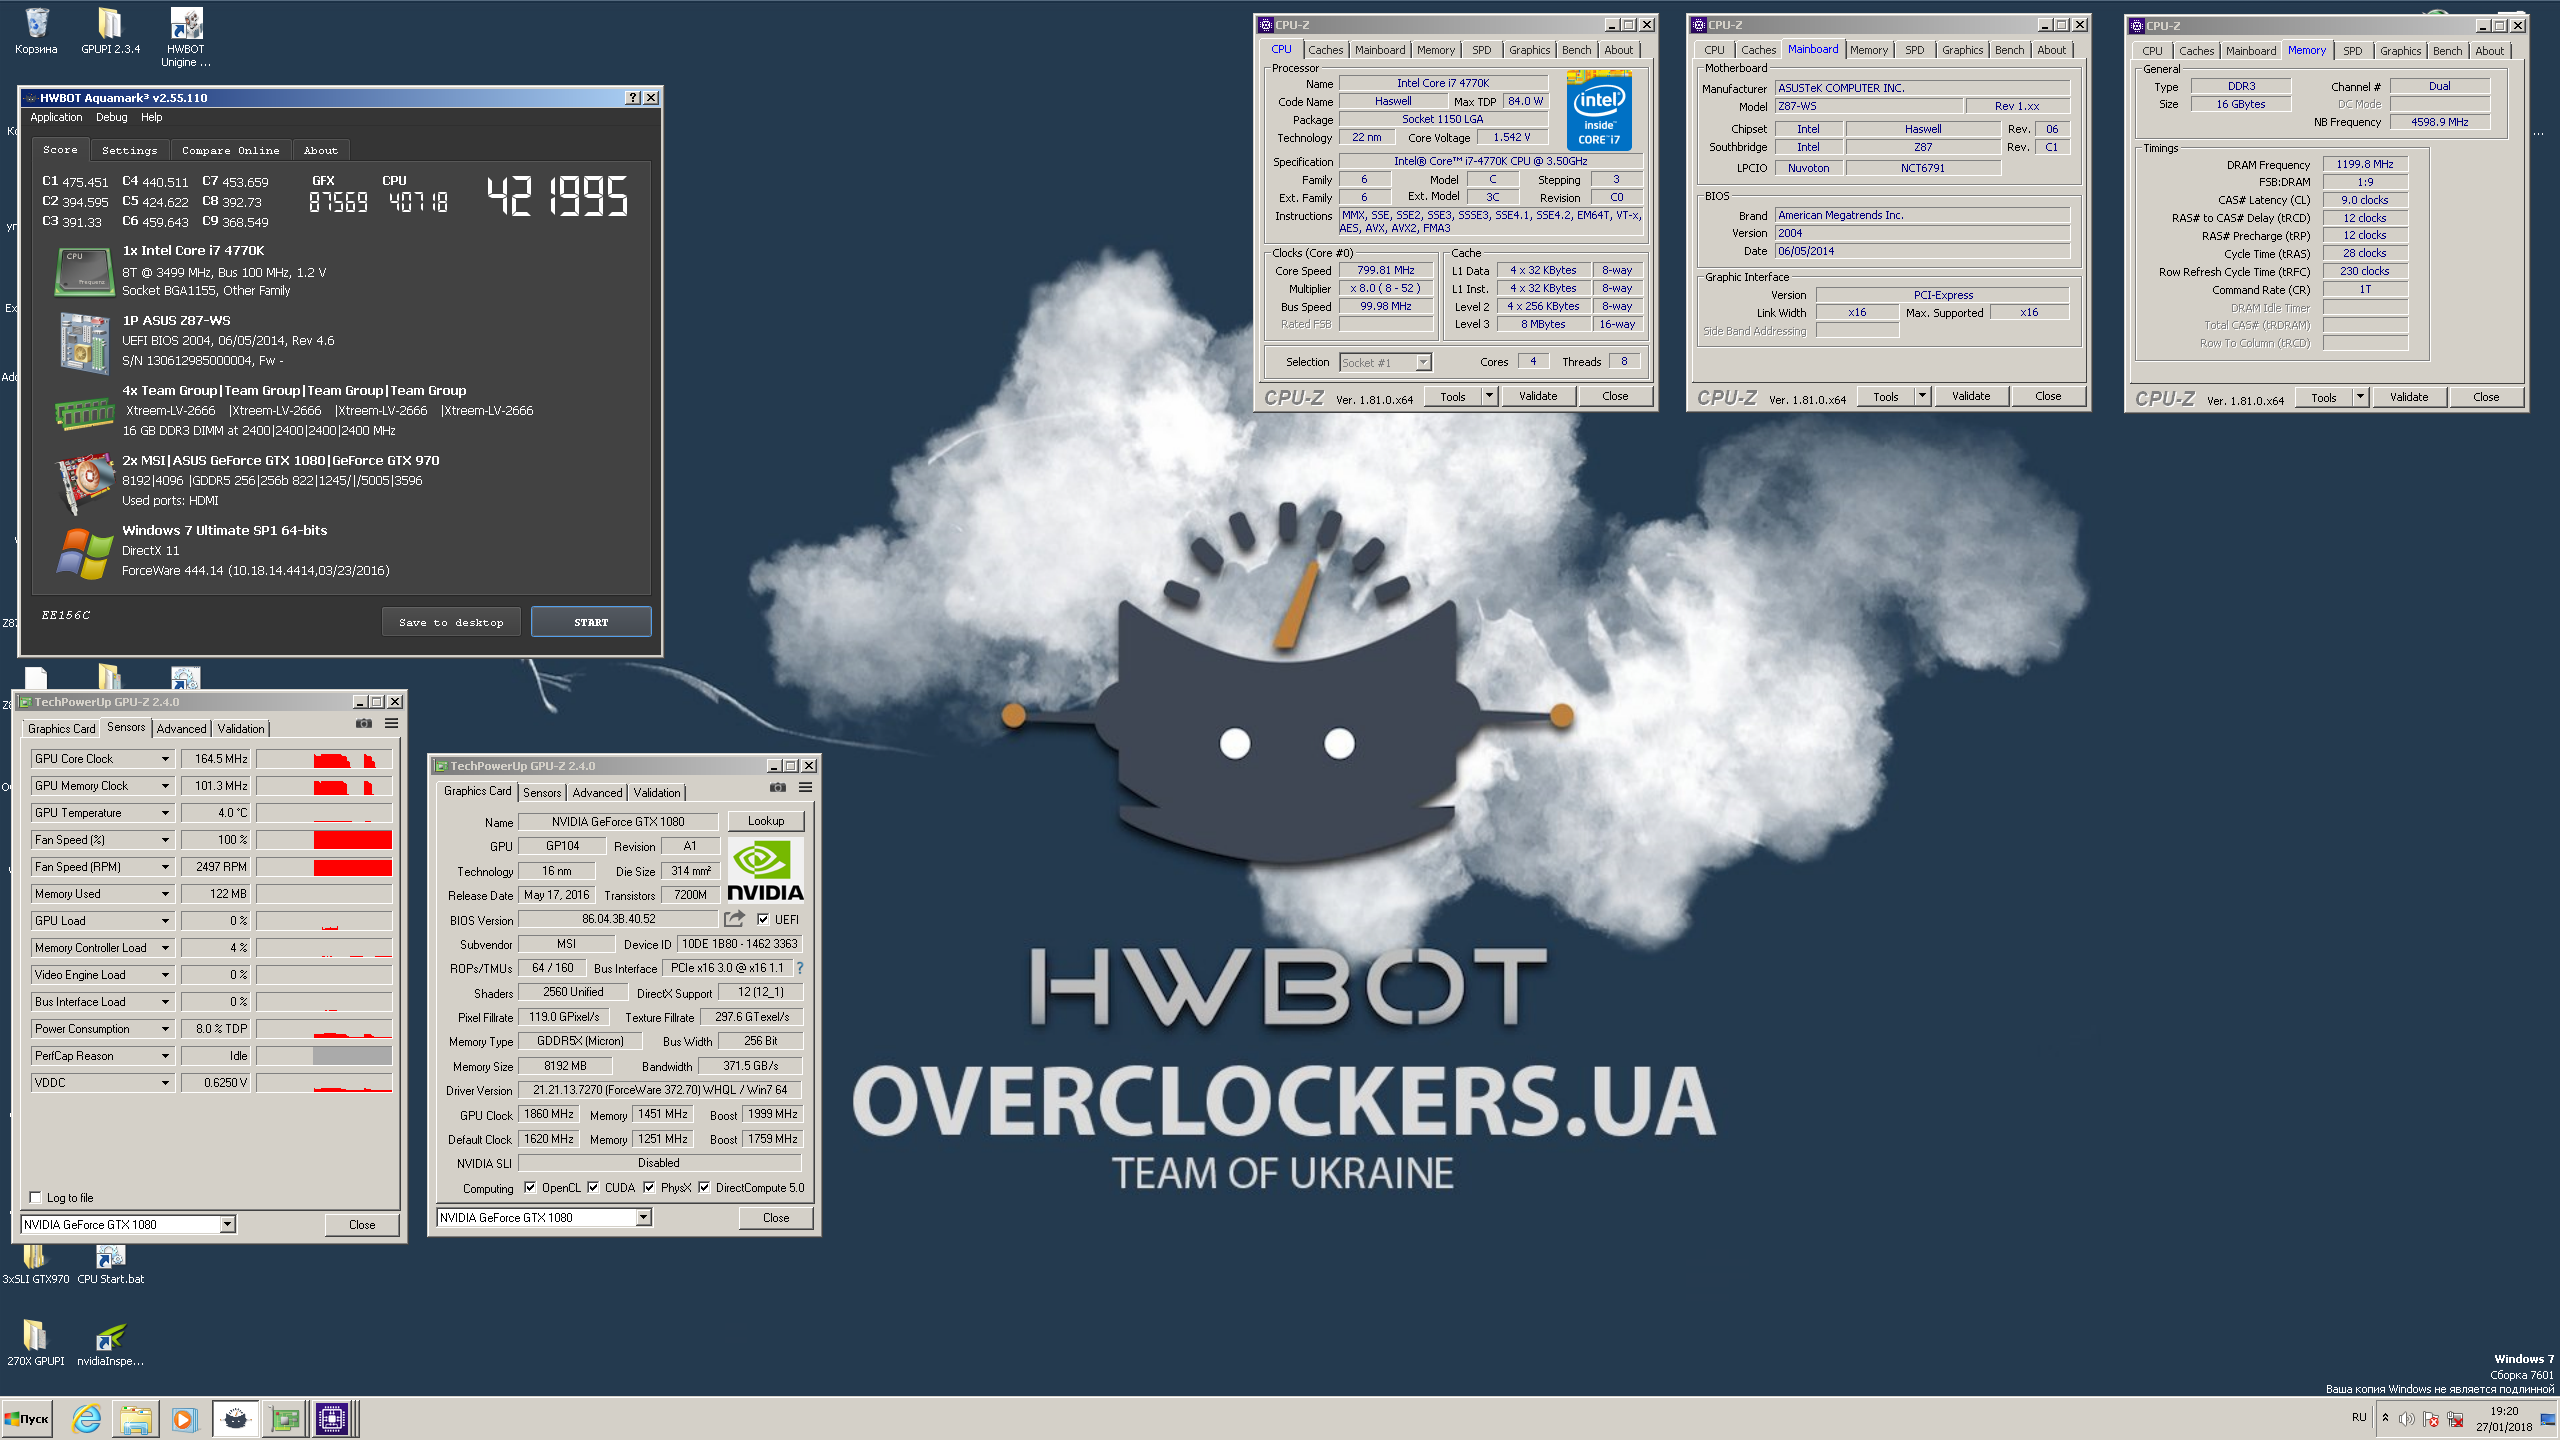Screen dimensions: 2560x1440
Task: Click the NVIDIA logo in GPU-Z
Action: [x=765, y=870]
